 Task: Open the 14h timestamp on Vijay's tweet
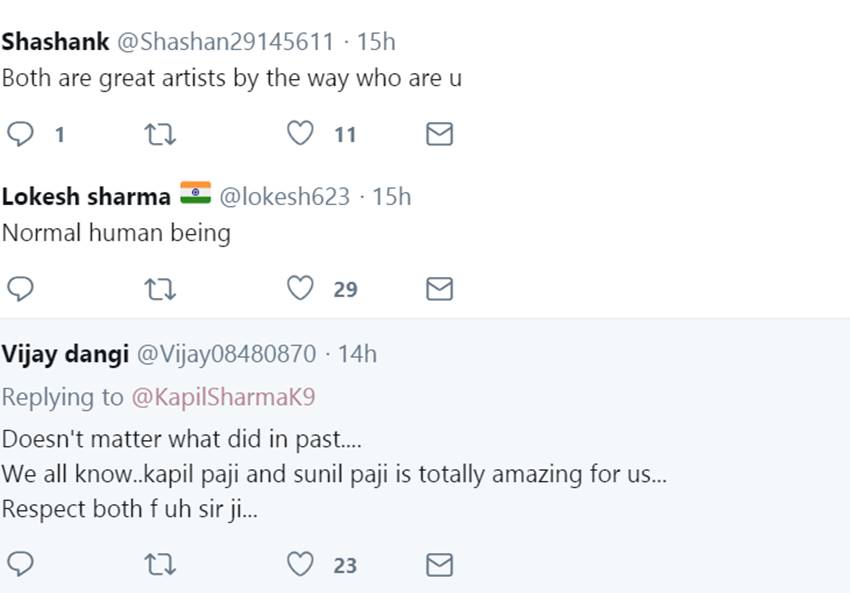[x=357, y=354]
